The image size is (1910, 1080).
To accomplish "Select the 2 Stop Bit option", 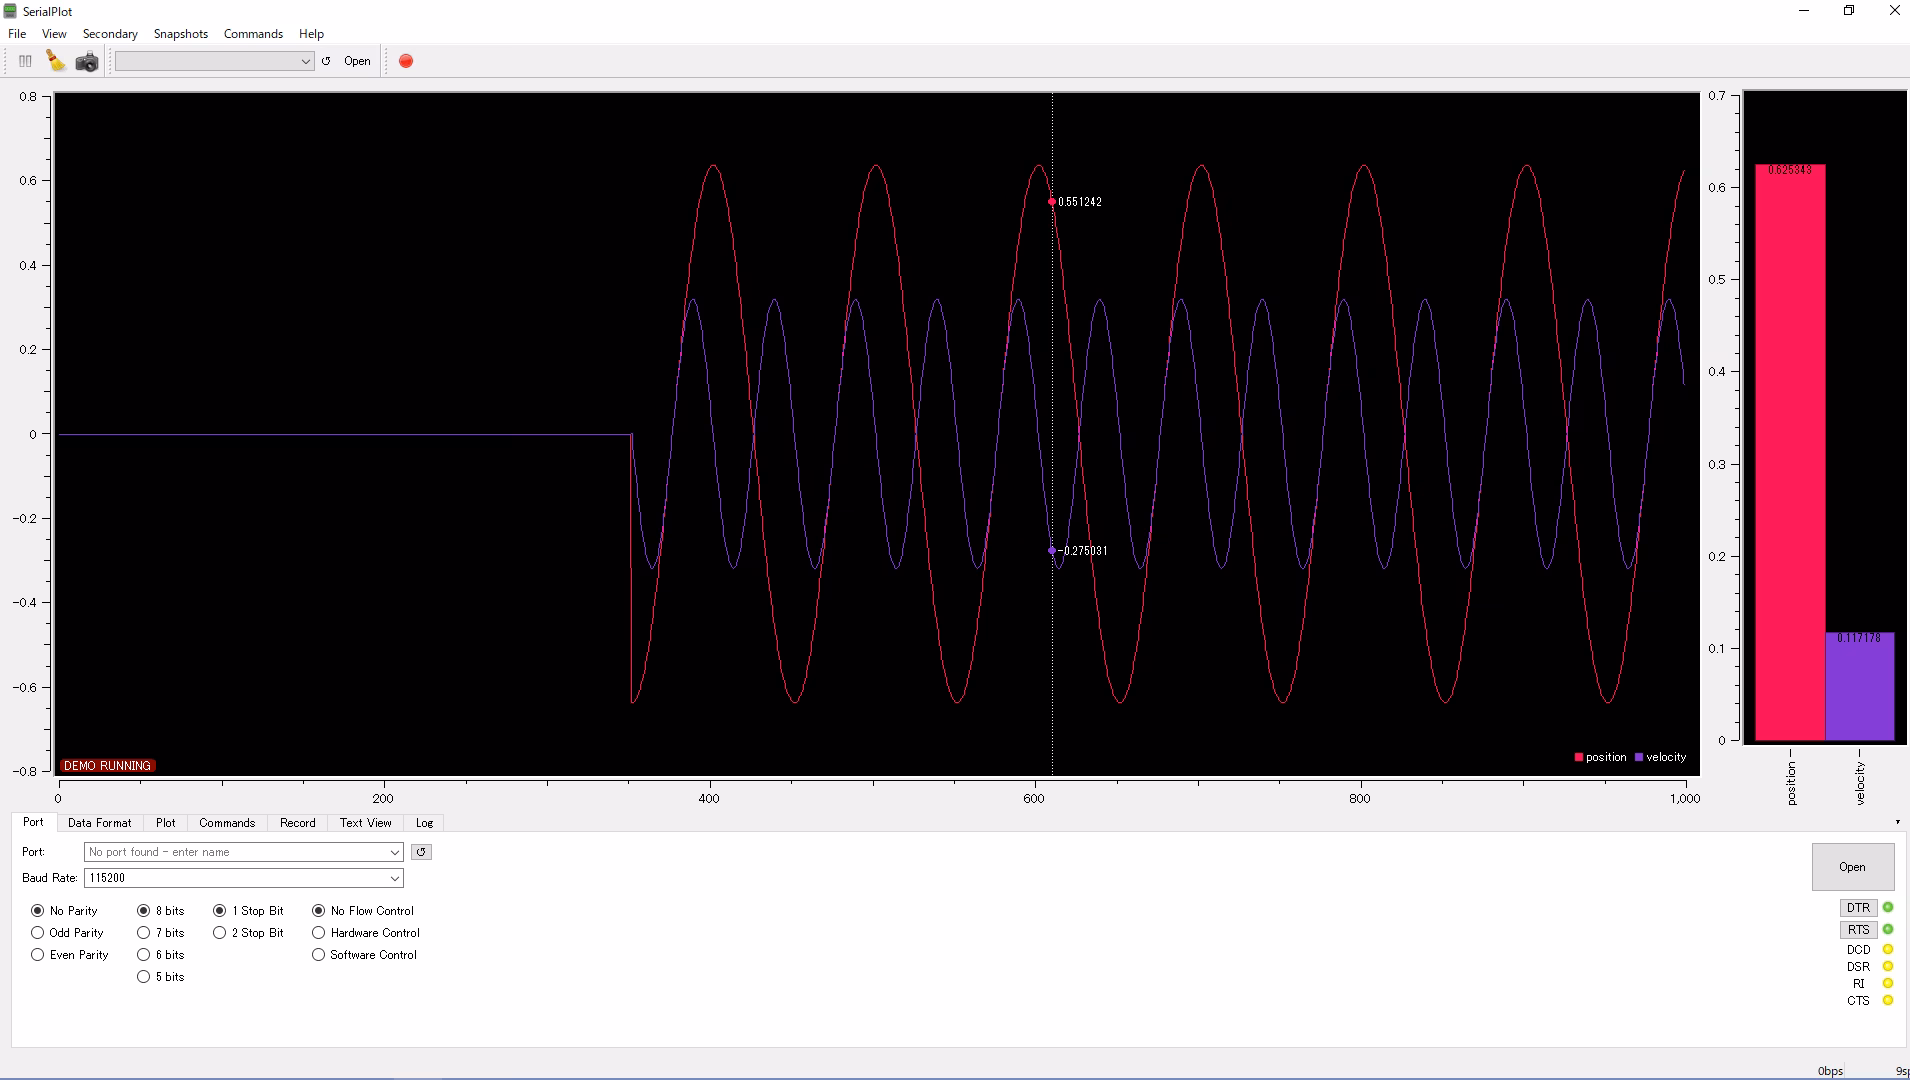I will [219, 932].
